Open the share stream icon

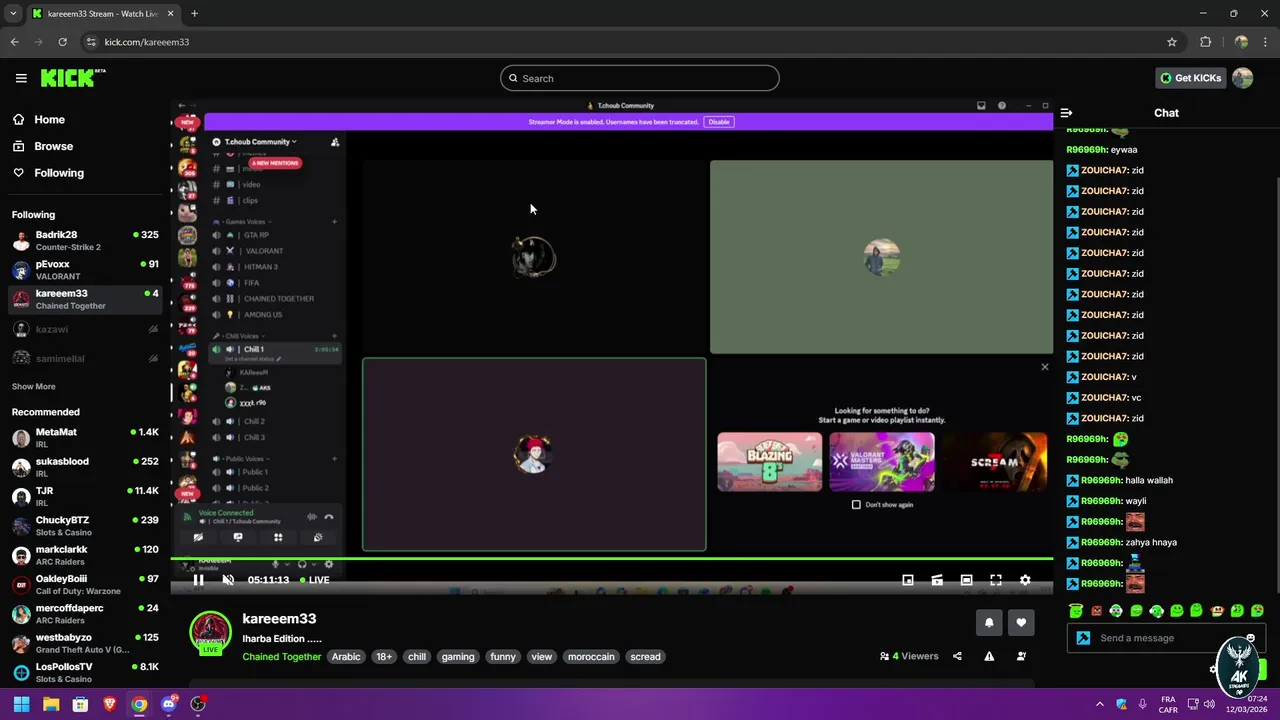[x=957, y=656]
